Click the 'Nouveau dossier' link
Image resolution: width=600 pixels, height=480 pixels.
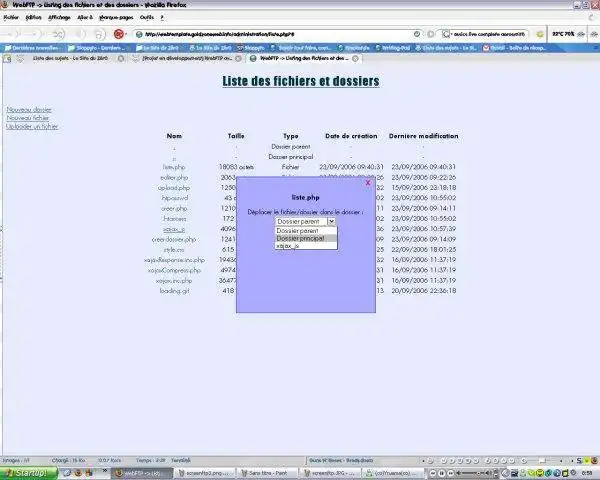29,110
